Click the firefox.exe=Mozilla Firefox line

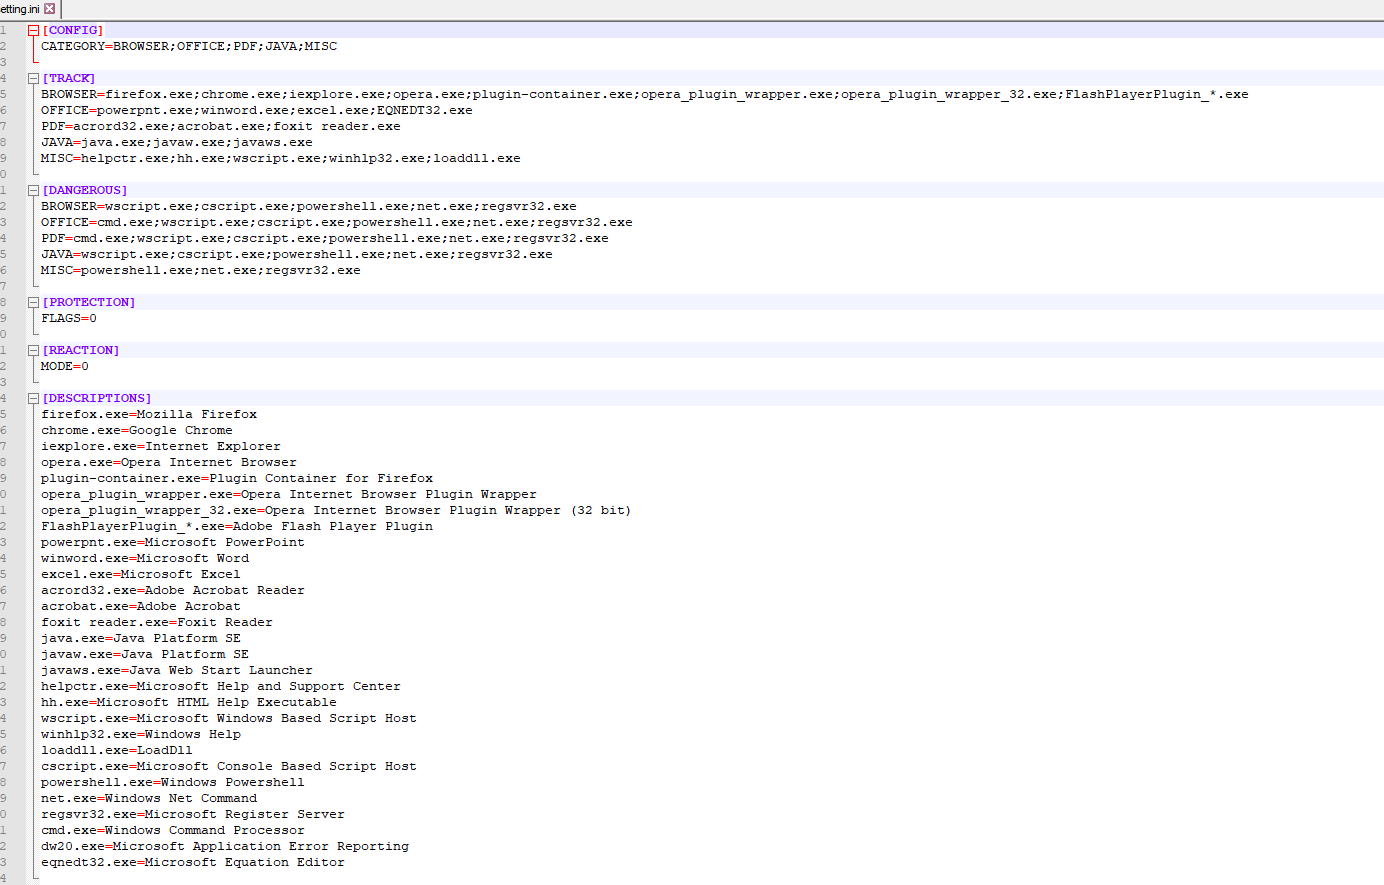[x=149, y=414]
